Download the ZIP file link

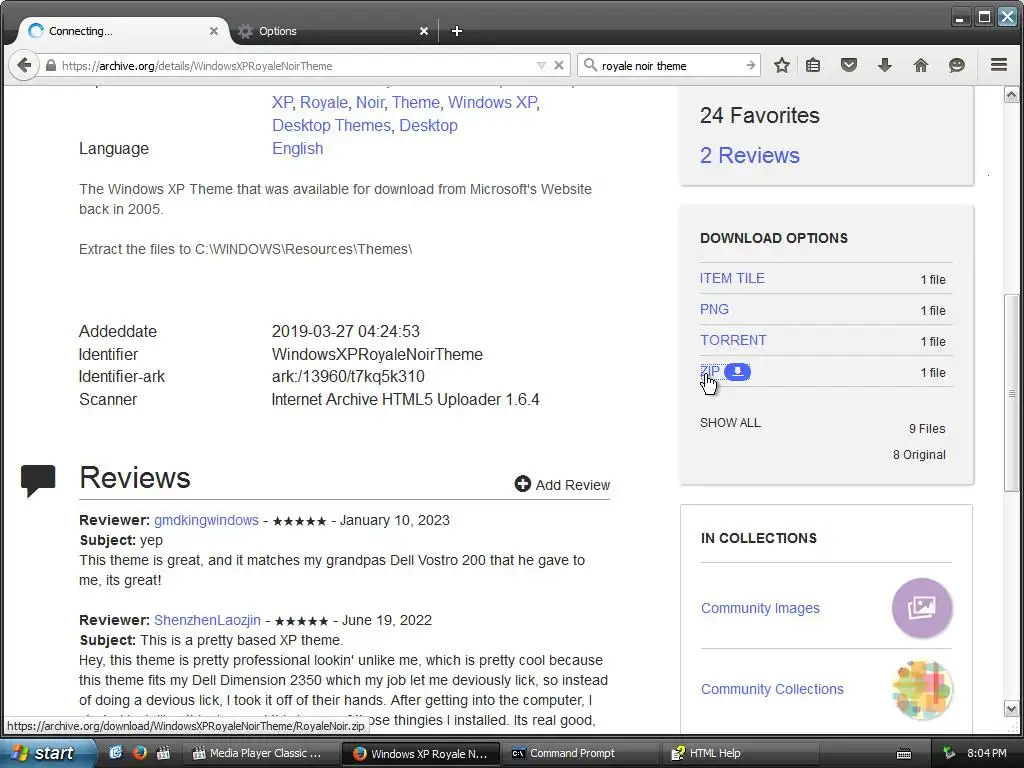pos(710,372)
